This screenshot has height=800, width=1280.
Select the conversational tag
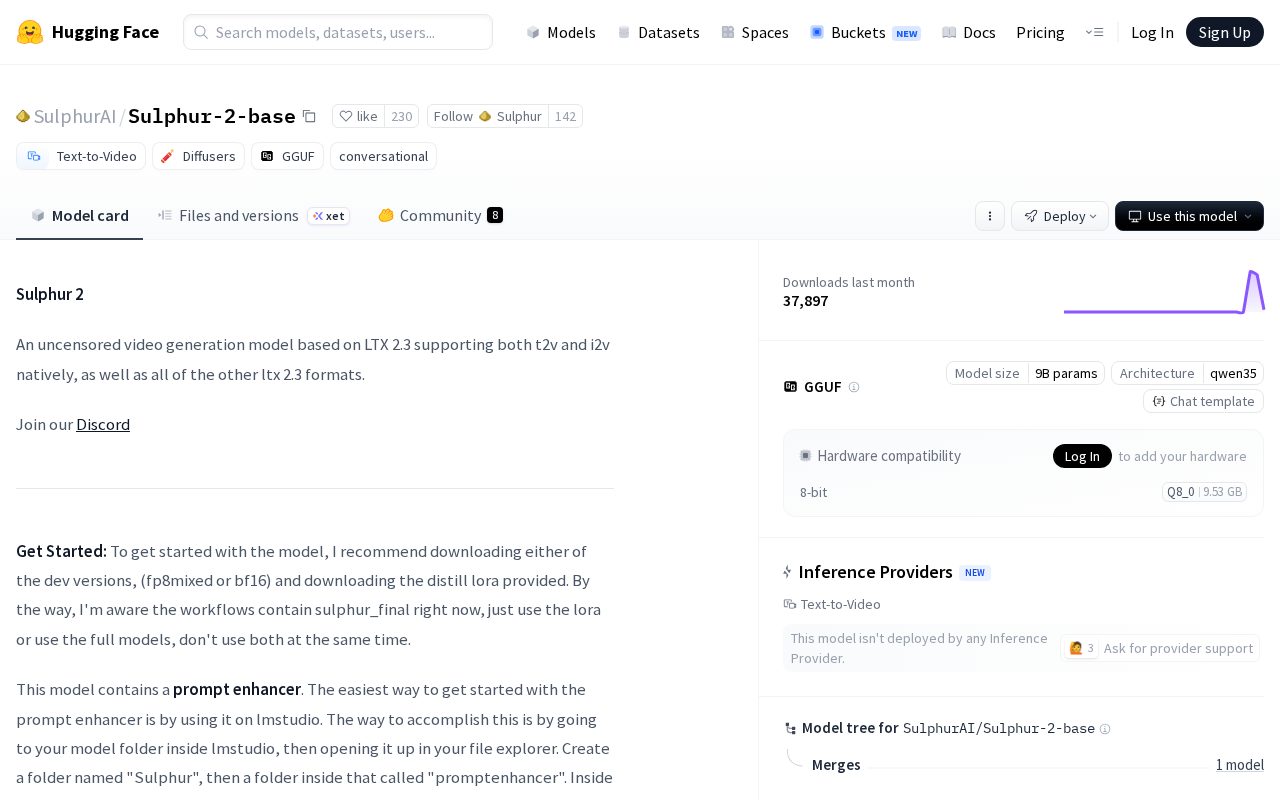[x=383, y=156]
